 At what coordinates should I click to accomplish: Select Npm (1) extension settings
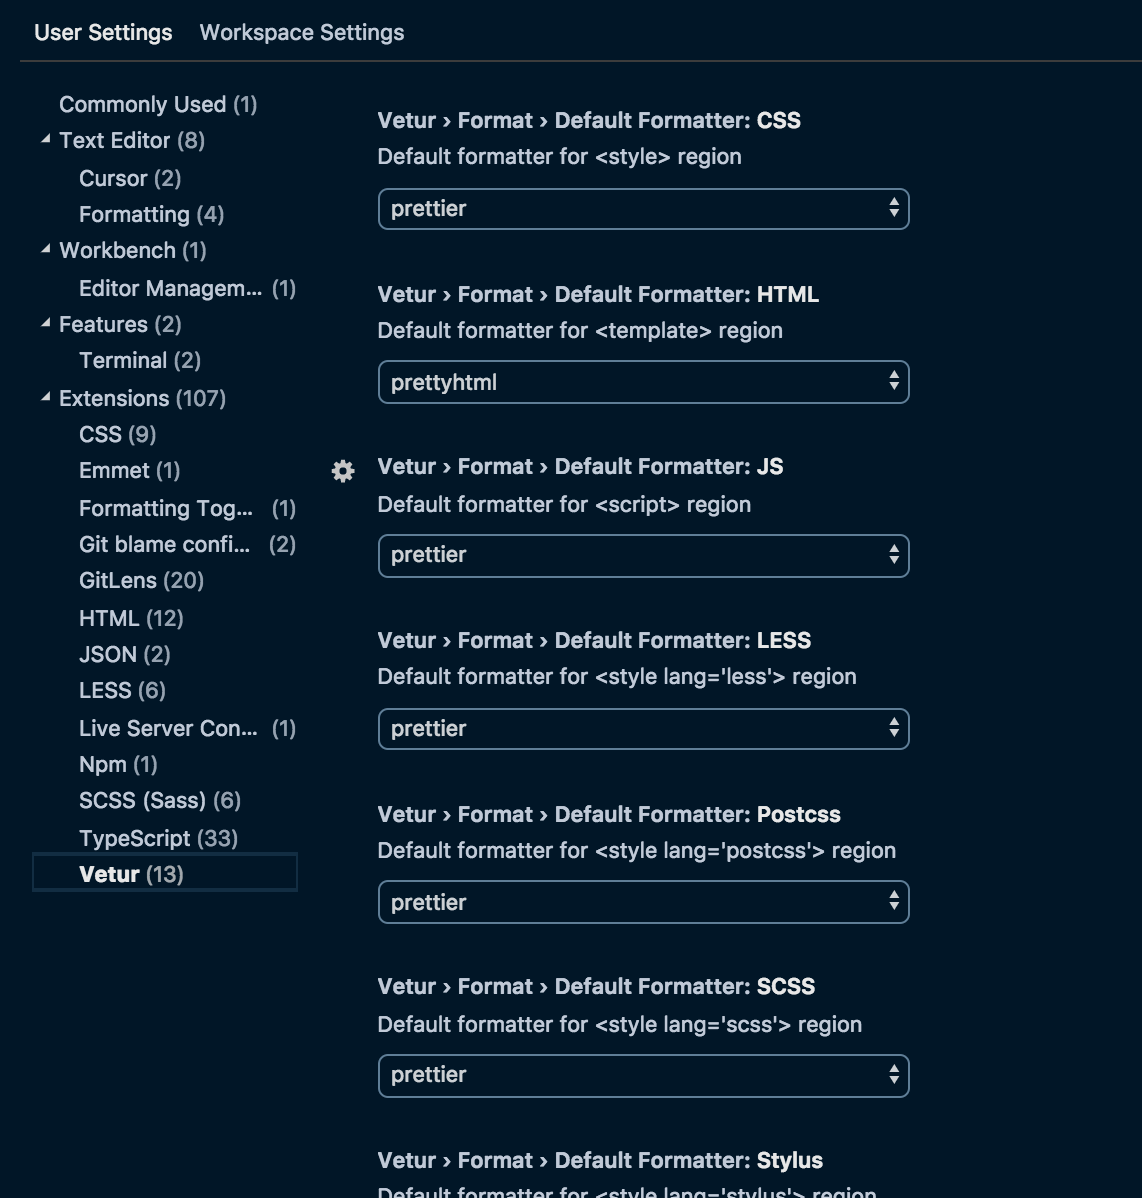pos(118,765)
